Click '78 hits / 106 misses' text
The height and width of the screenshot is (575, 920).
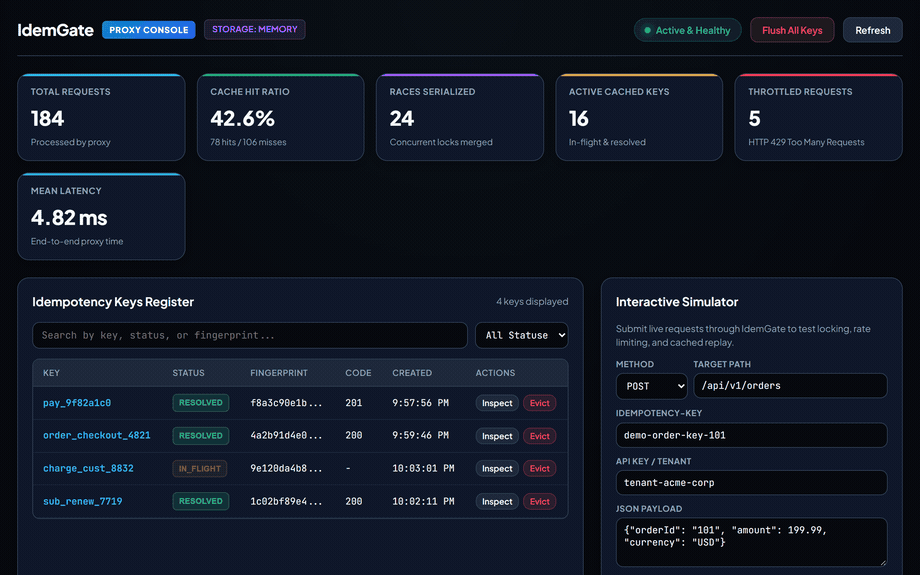click(248, 142)
